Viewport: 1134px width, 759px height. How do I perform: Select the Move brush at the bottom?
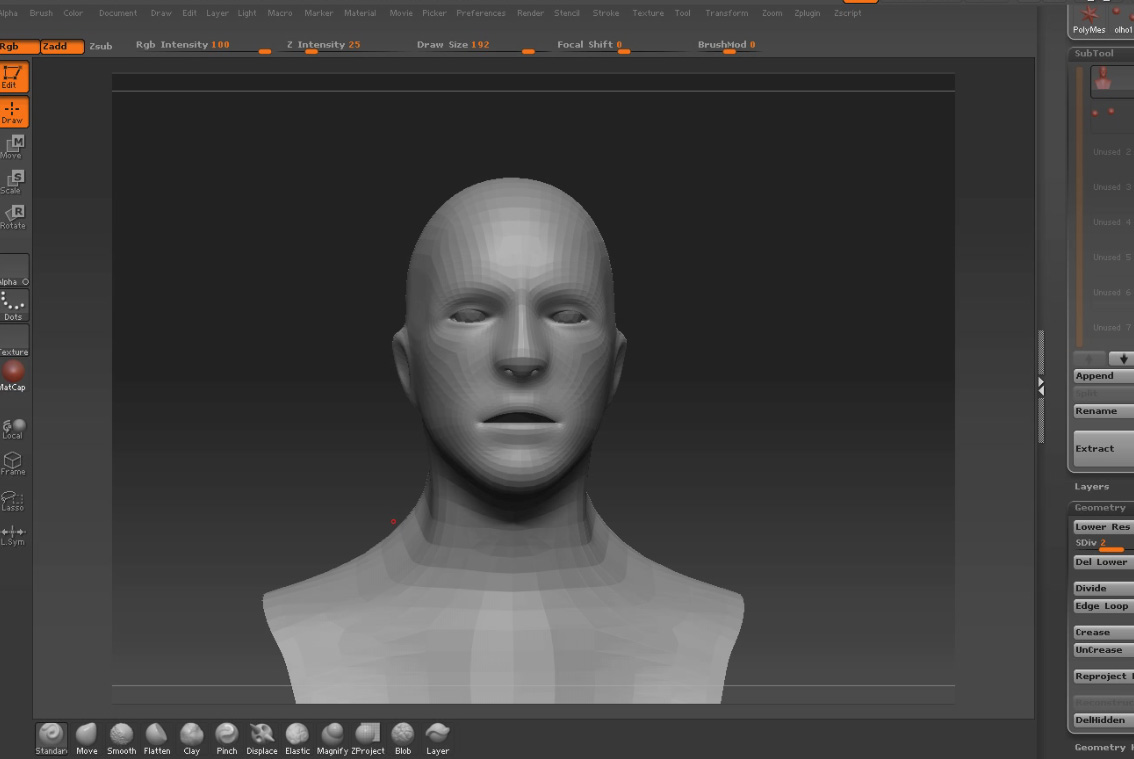pos(87,736)
